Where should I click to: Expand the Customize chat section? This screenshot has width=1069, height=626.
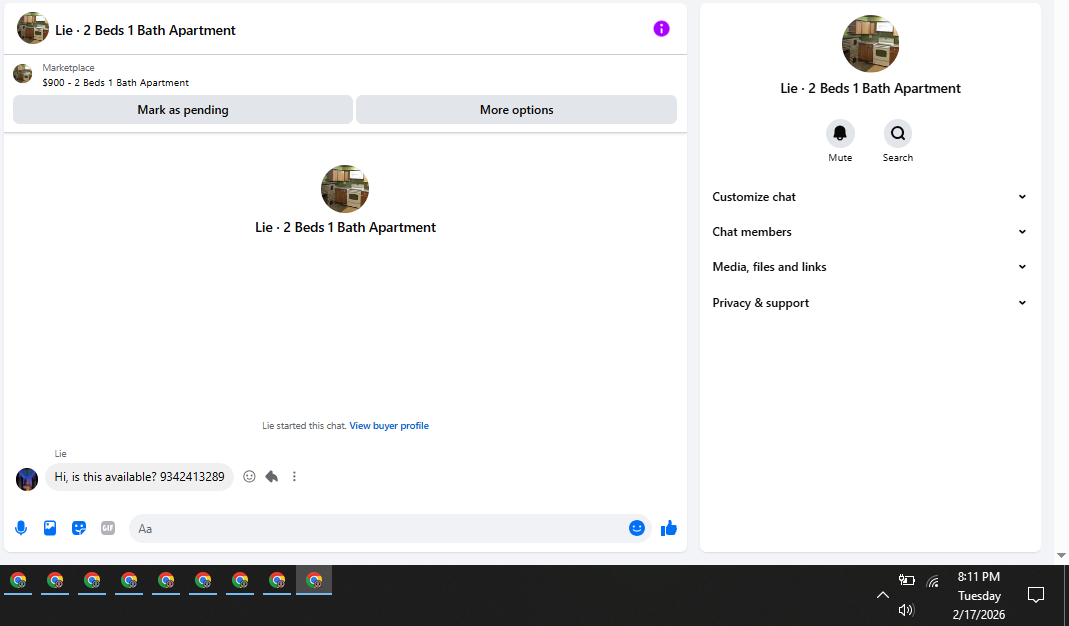870,196
